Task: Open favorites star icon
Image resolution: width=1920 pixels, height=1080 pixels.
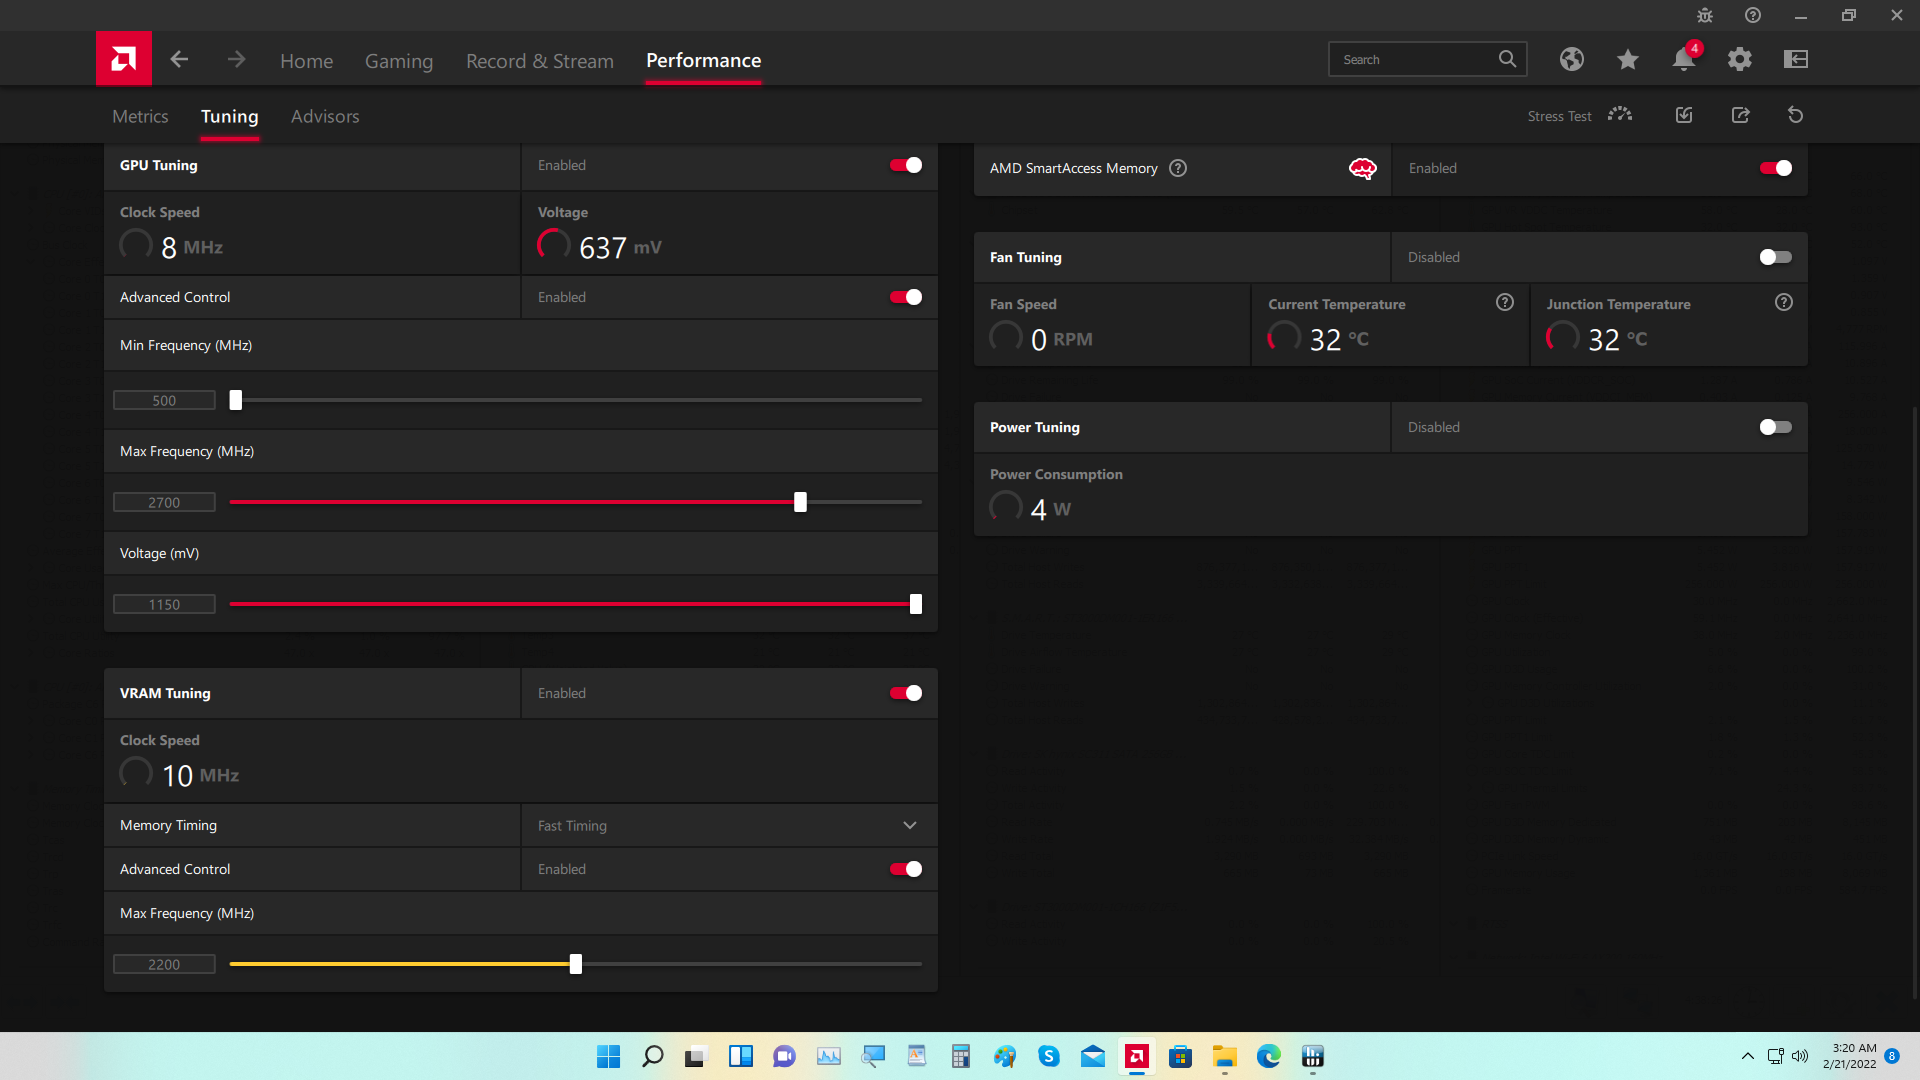Action: tap(1627, 59)
